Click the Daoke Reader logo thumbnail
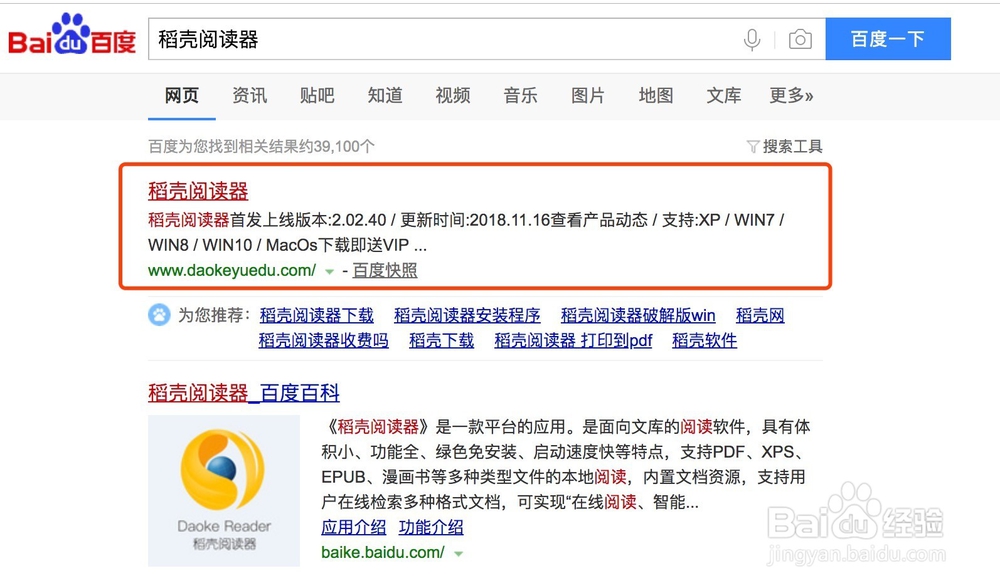 click(x=224, y=490)
